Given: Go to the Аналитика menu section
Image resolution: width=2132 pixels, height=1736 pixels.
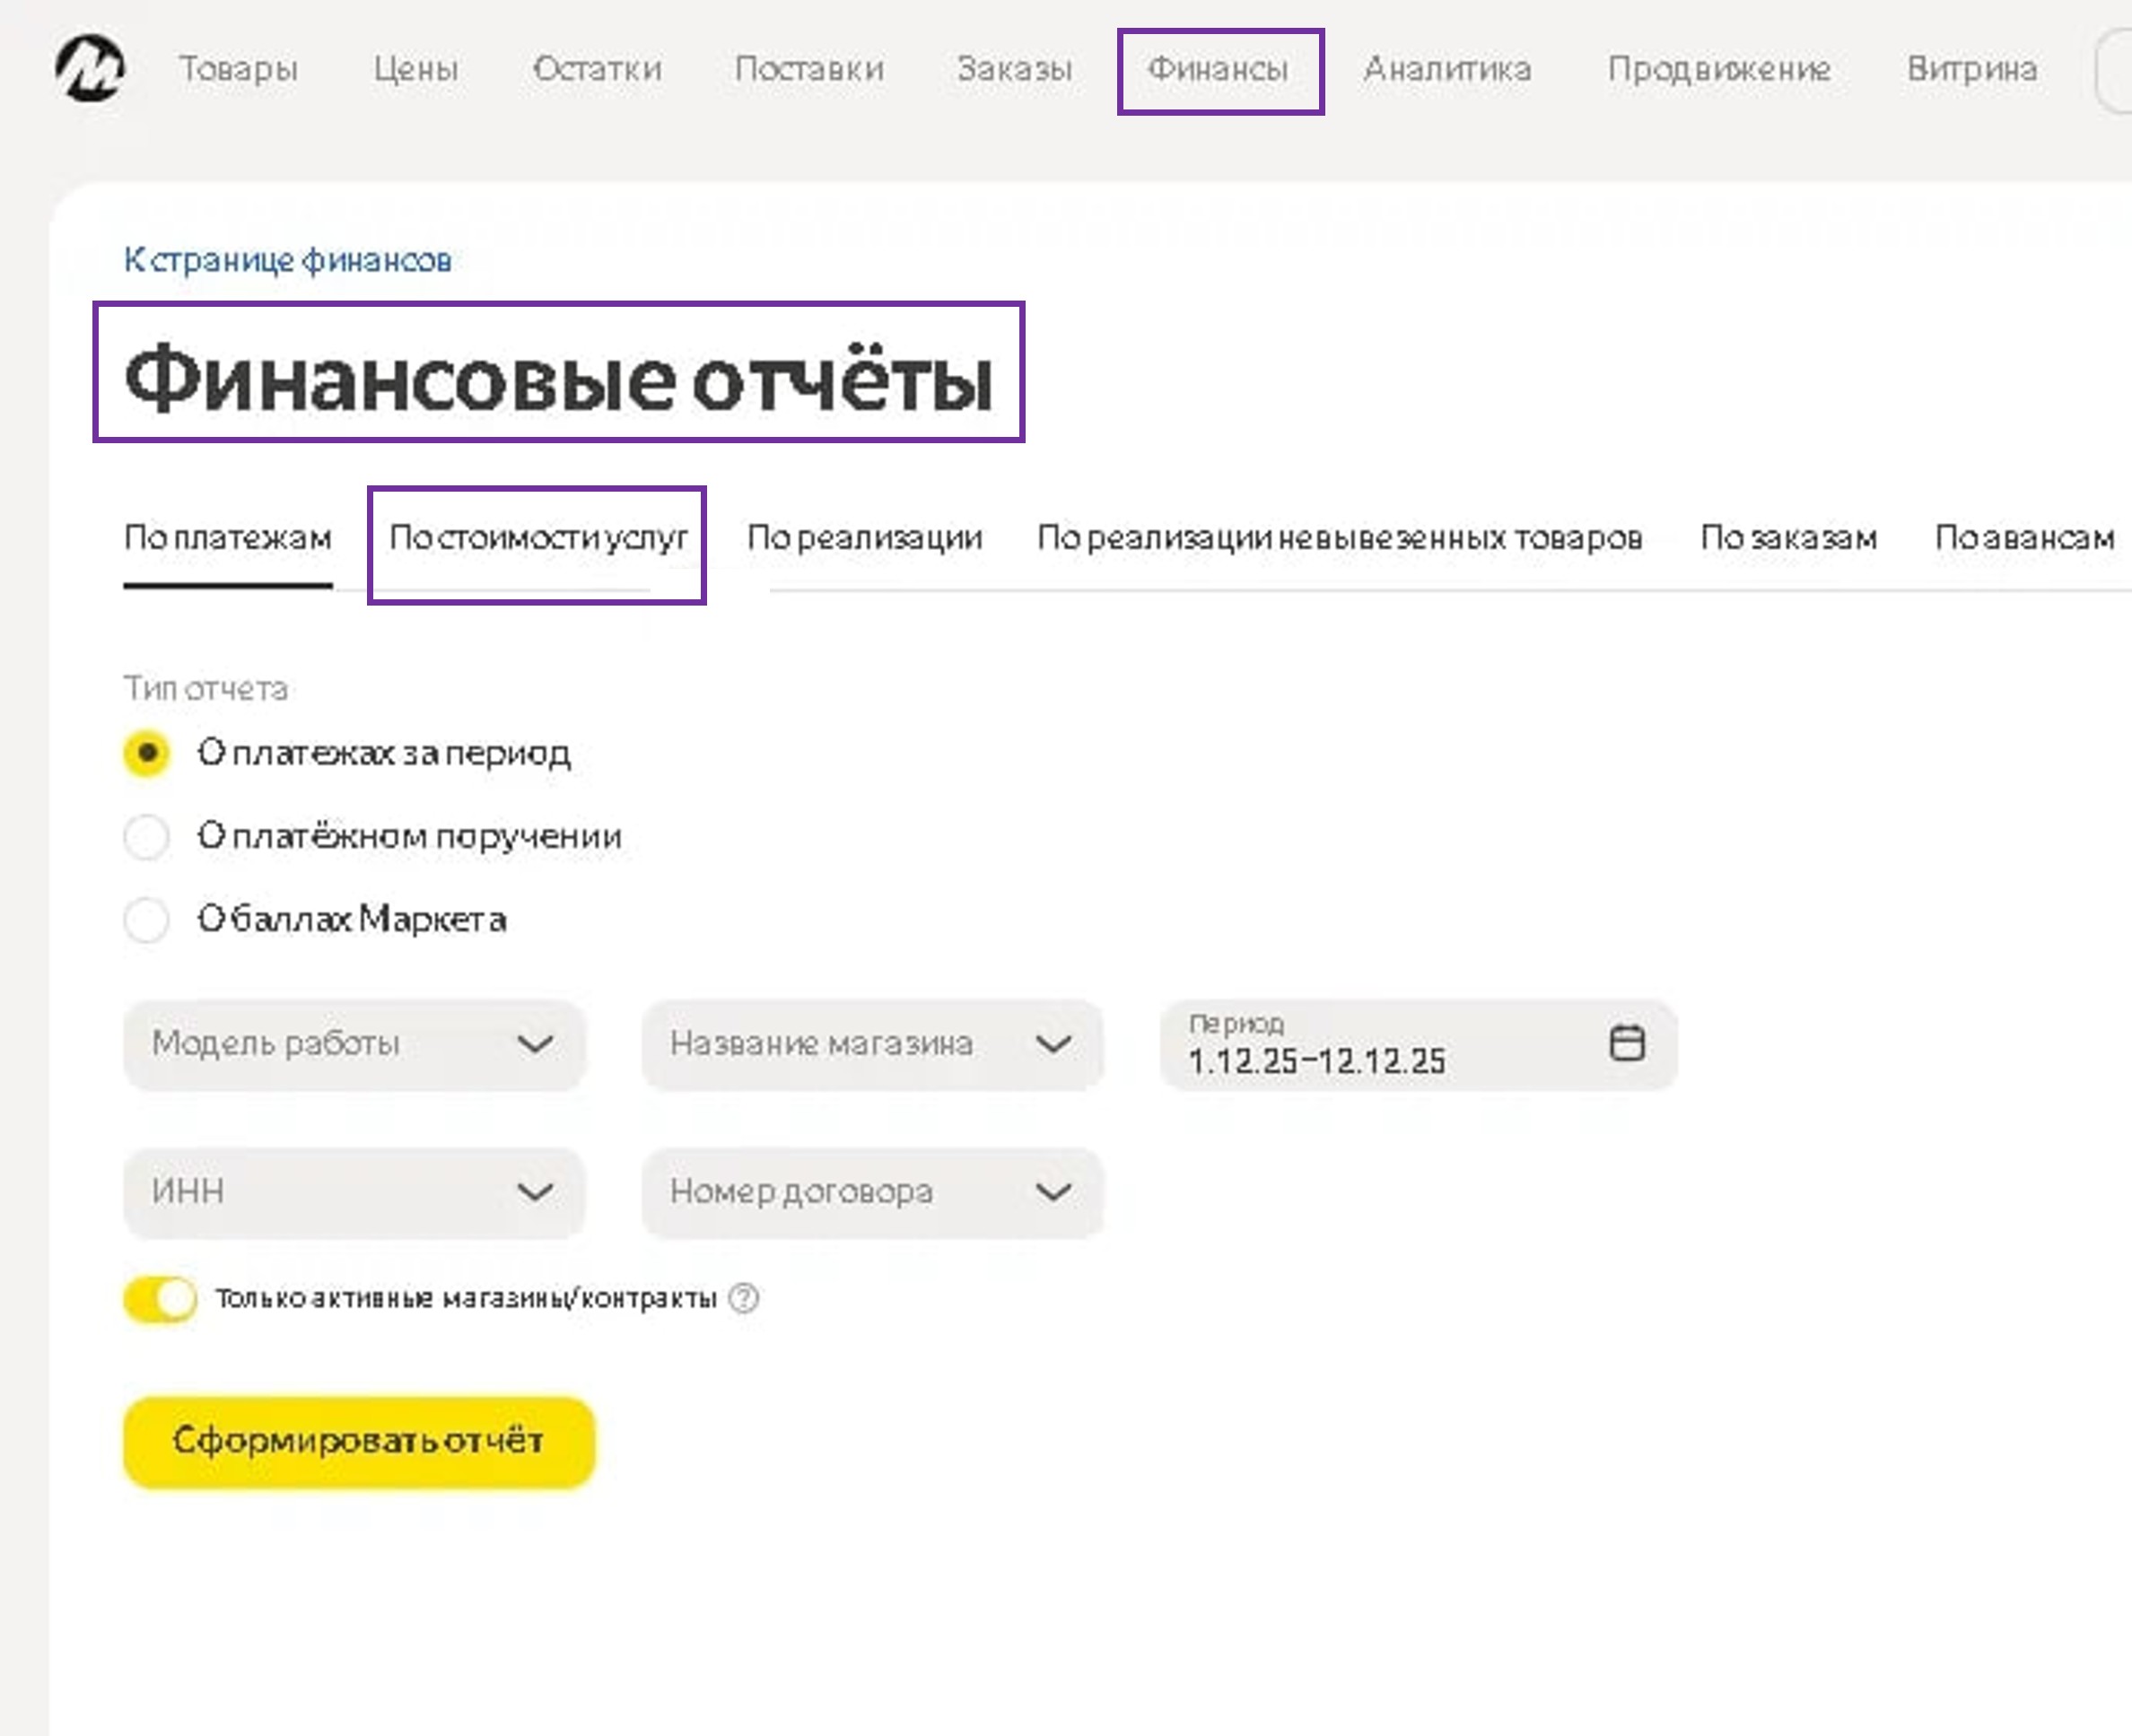Looking at the screenshot, I should coord(1447,69).
